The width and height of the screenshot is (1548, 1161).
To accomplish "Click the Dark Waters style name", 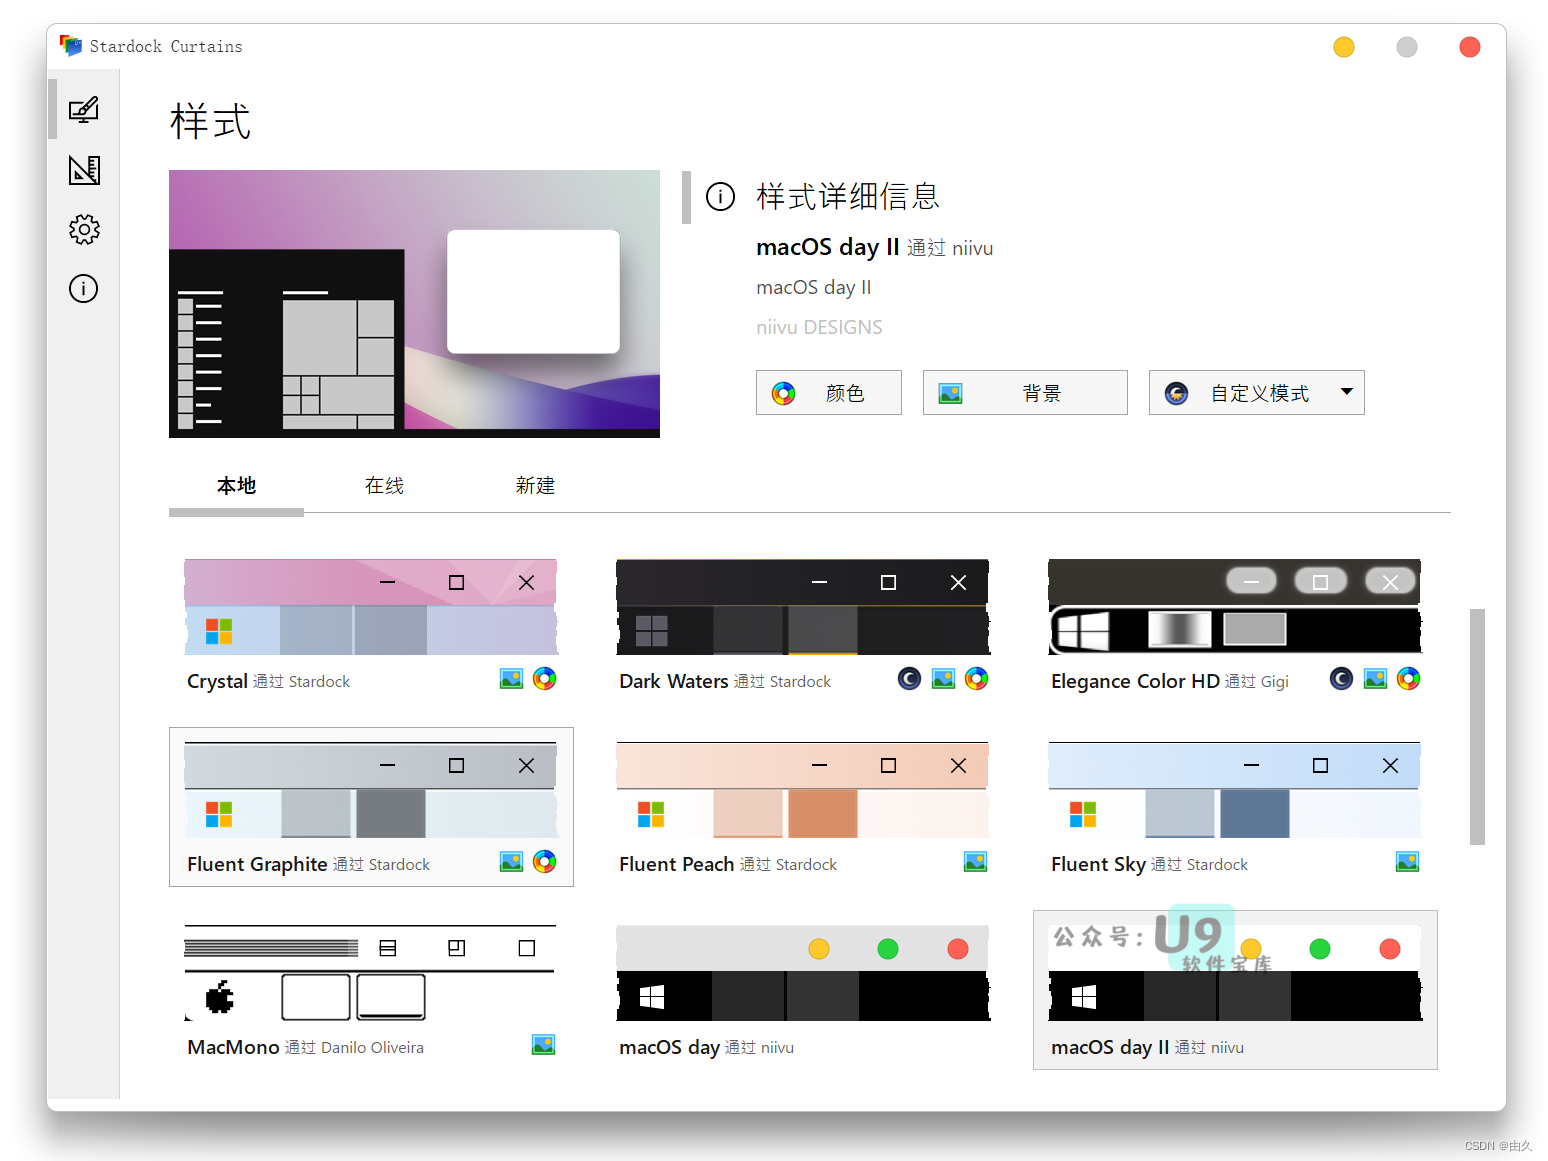I will (674, 681).
